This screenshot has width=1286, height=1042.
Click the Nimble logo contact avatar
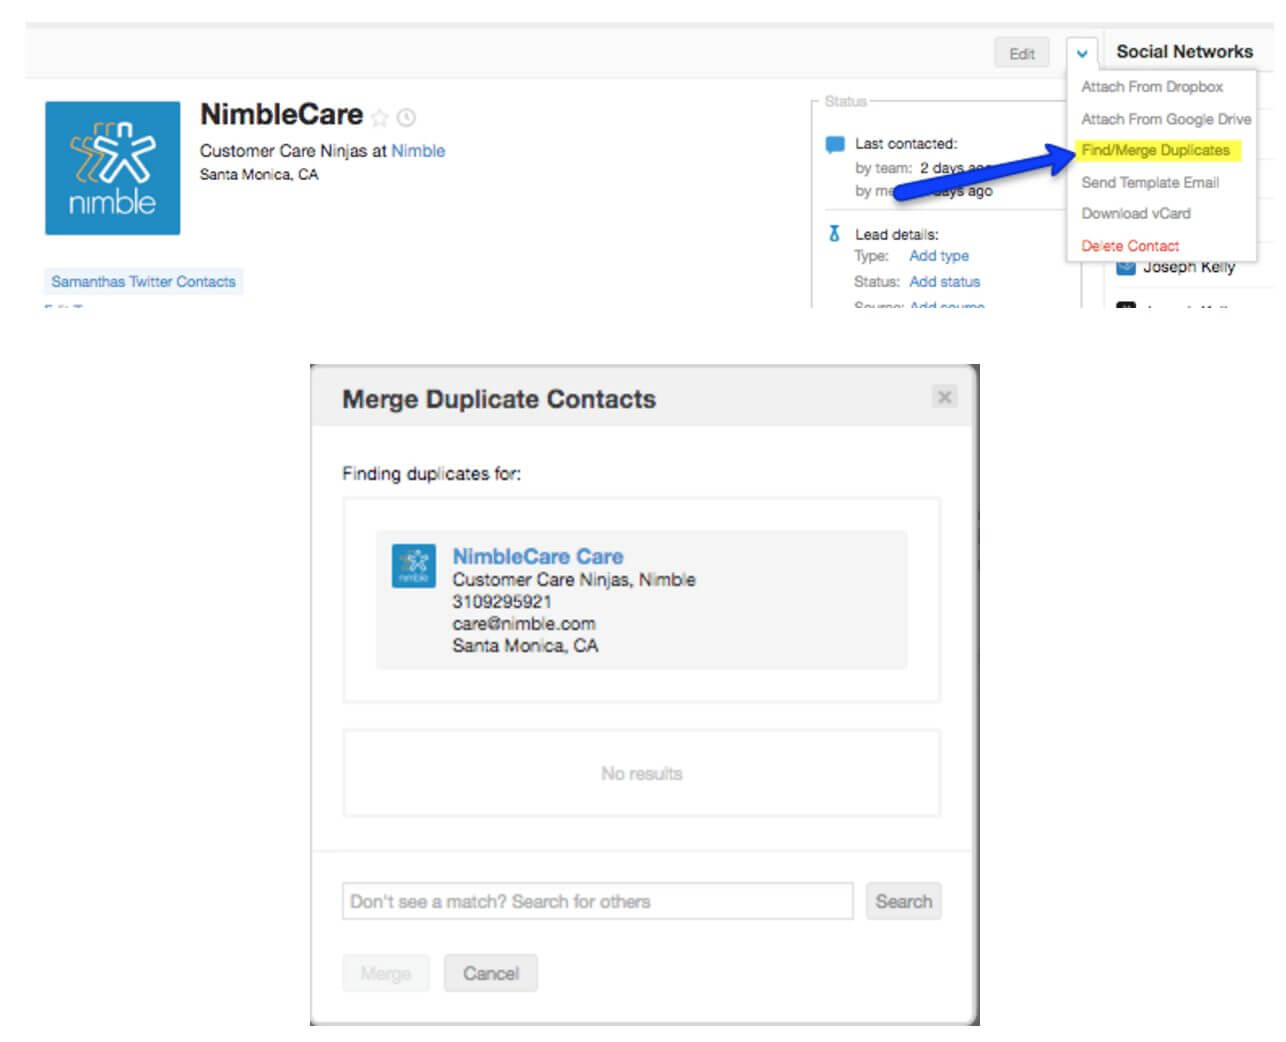(x=113, y=168)
